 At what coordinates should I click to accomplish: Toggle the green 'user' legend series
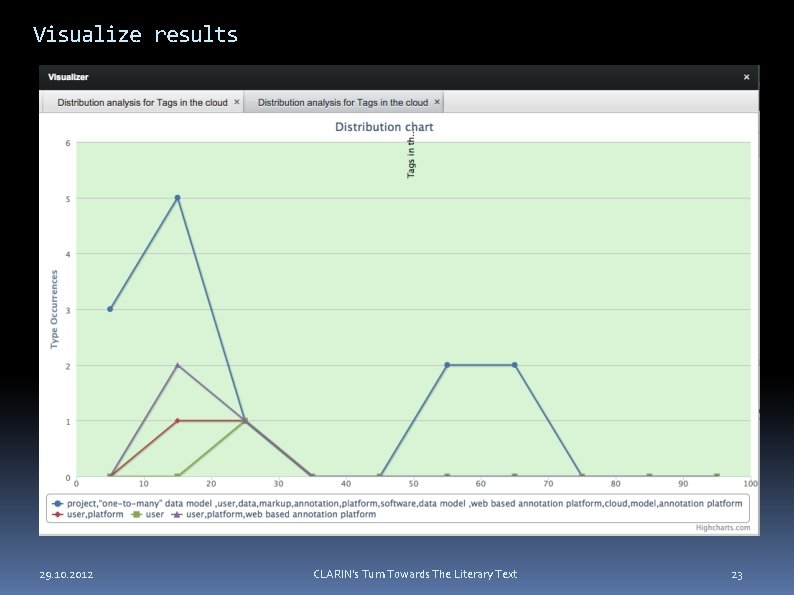pyautogui.click(x=147, y=514)
